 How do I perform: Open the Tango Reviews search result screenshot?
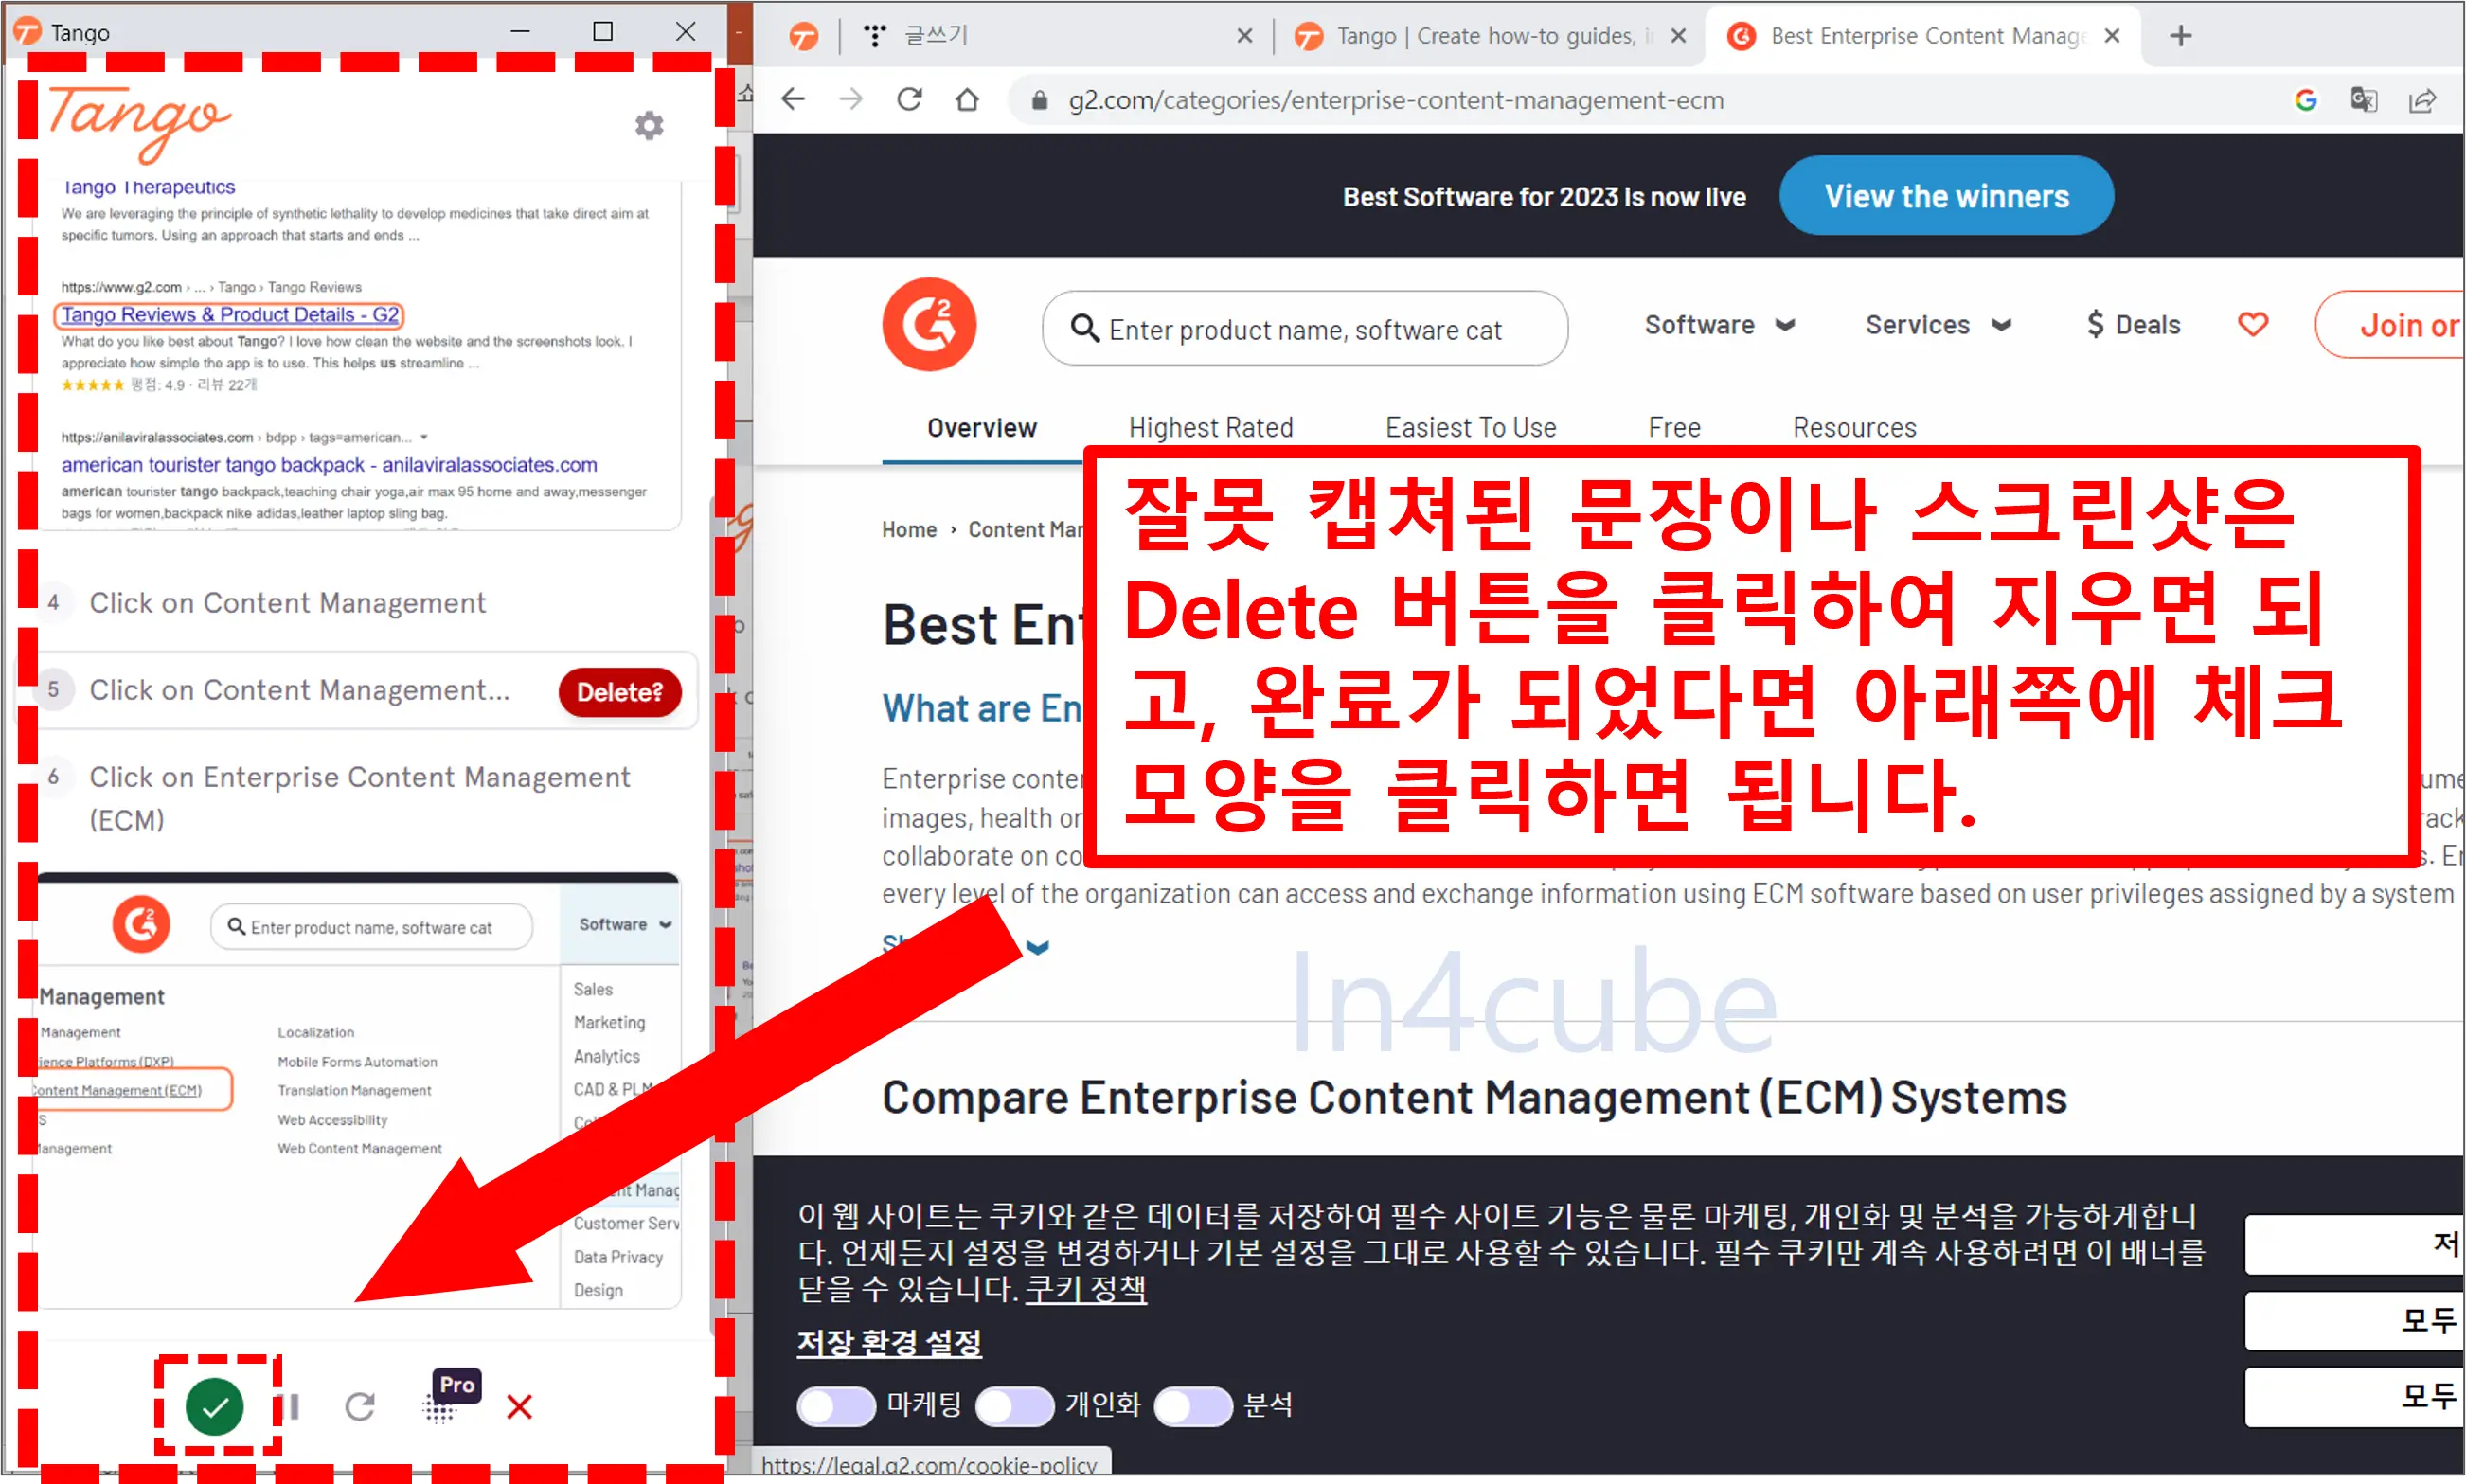(359, 355)
